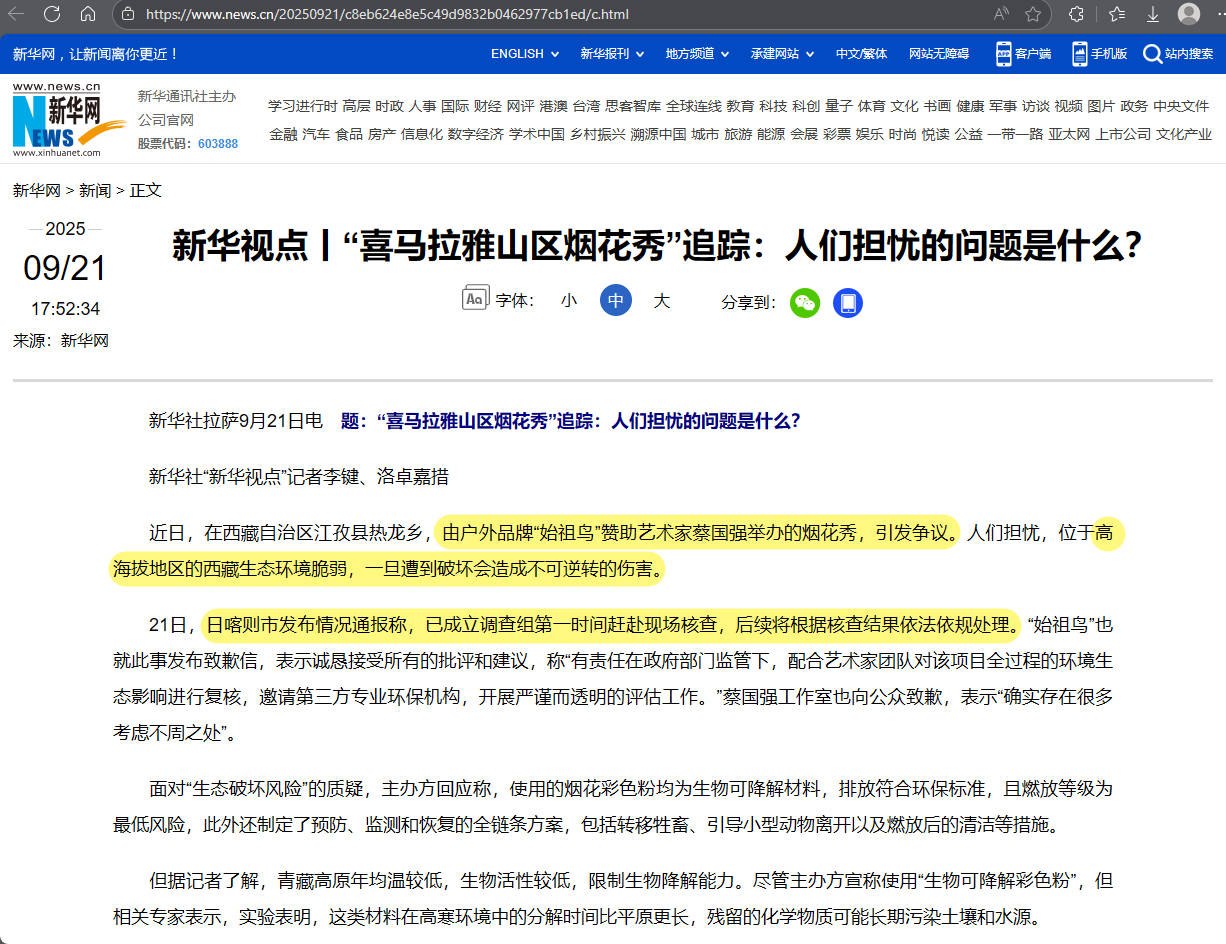Select 小 for smaller article font
This screenshot has width=1226, height=944.
569,298
